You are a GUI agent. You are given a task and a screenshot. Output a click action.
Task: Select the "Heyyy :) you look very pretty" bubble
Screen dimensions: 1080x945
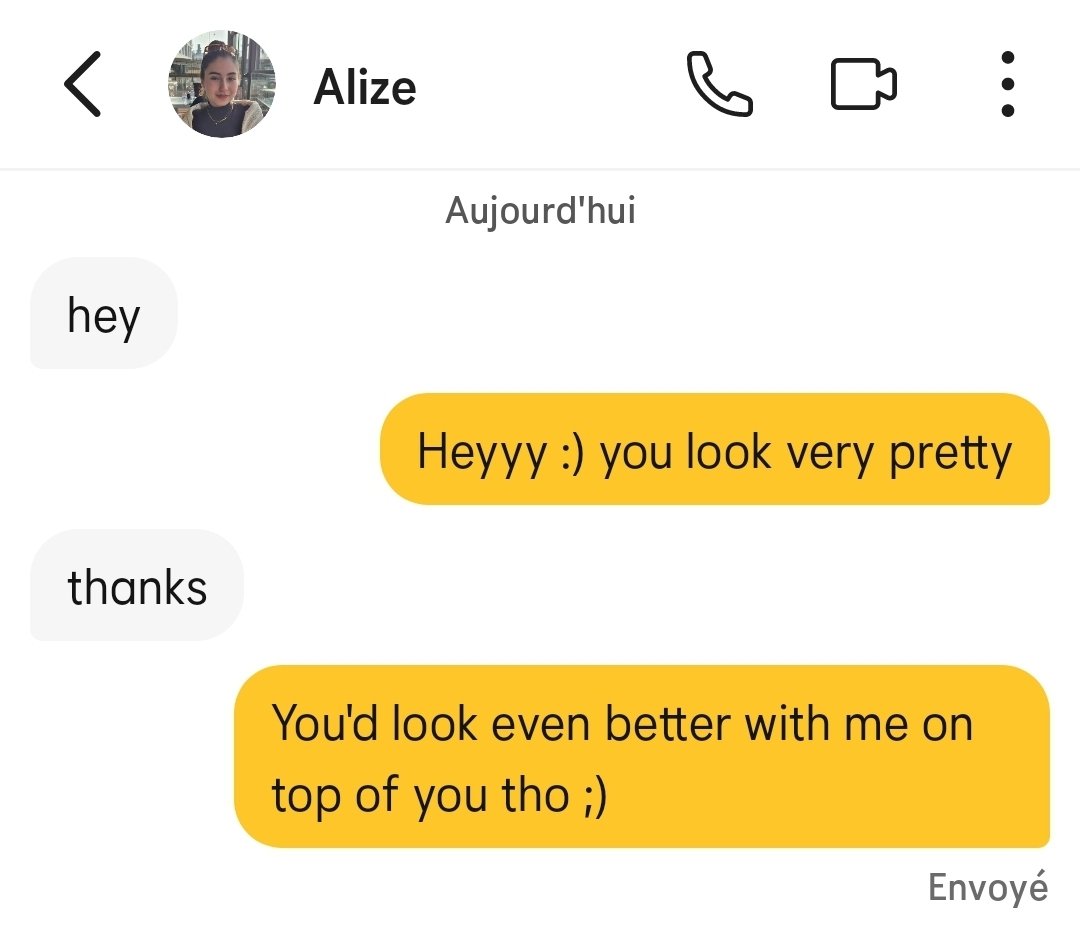coord(714,449)
